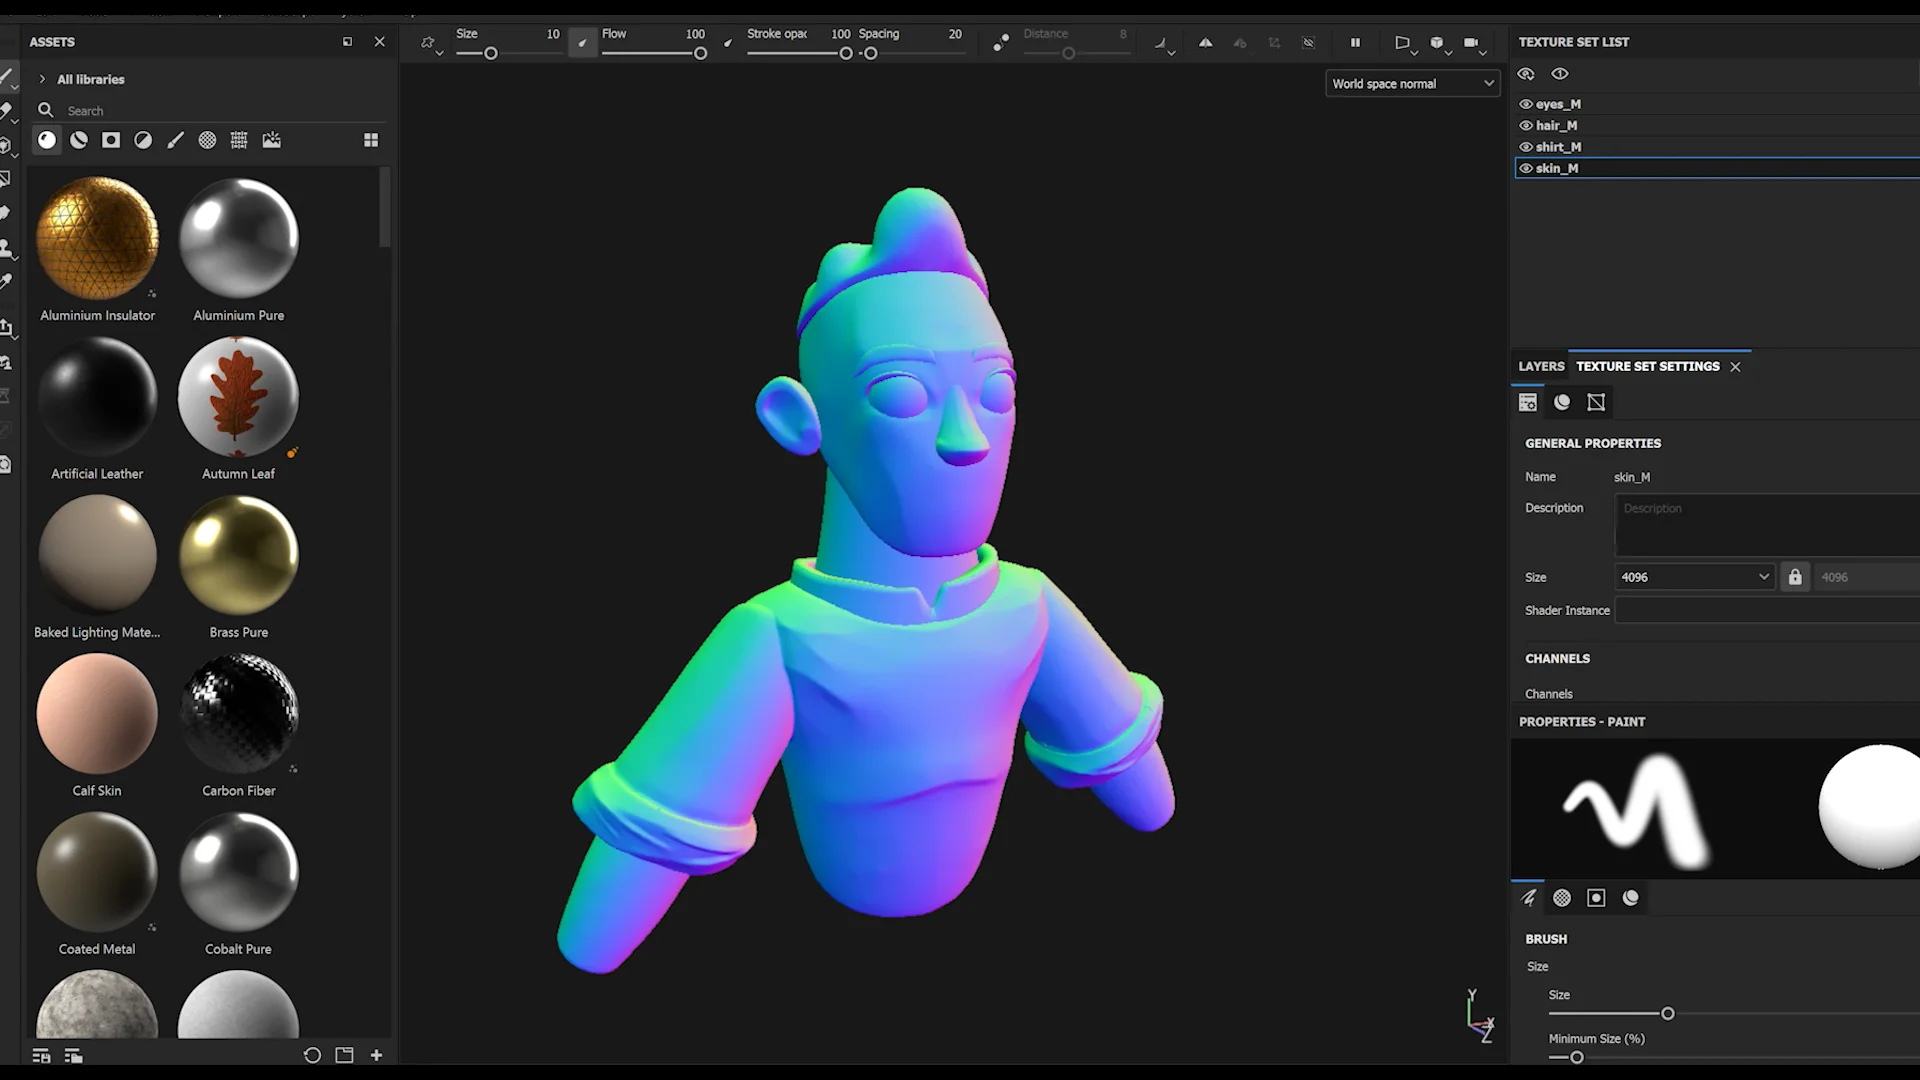Viewport: 1920px width, 1080px height.
Task: Add a new item with the plus button
Action: [377, 1055]
